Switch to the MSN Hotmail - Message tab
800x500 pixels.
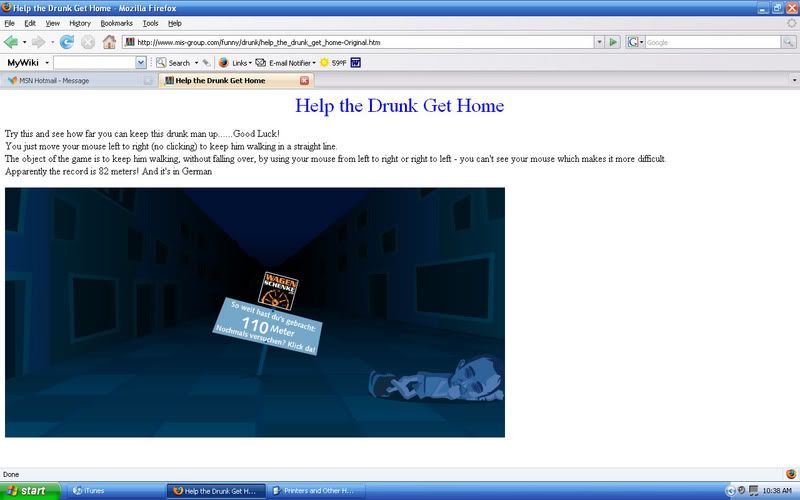pyautogui.click(x=55, y=80)
